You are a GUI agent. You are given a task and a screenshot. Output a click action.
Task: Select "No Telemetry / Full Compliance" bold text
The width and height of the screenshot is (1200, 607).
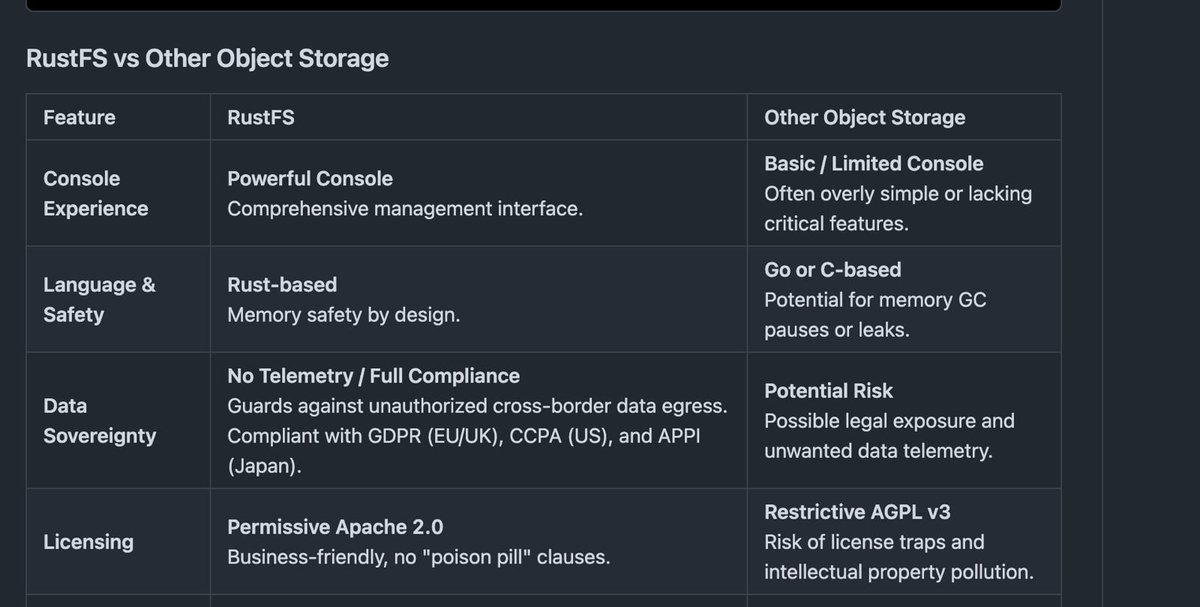[373, 375]
